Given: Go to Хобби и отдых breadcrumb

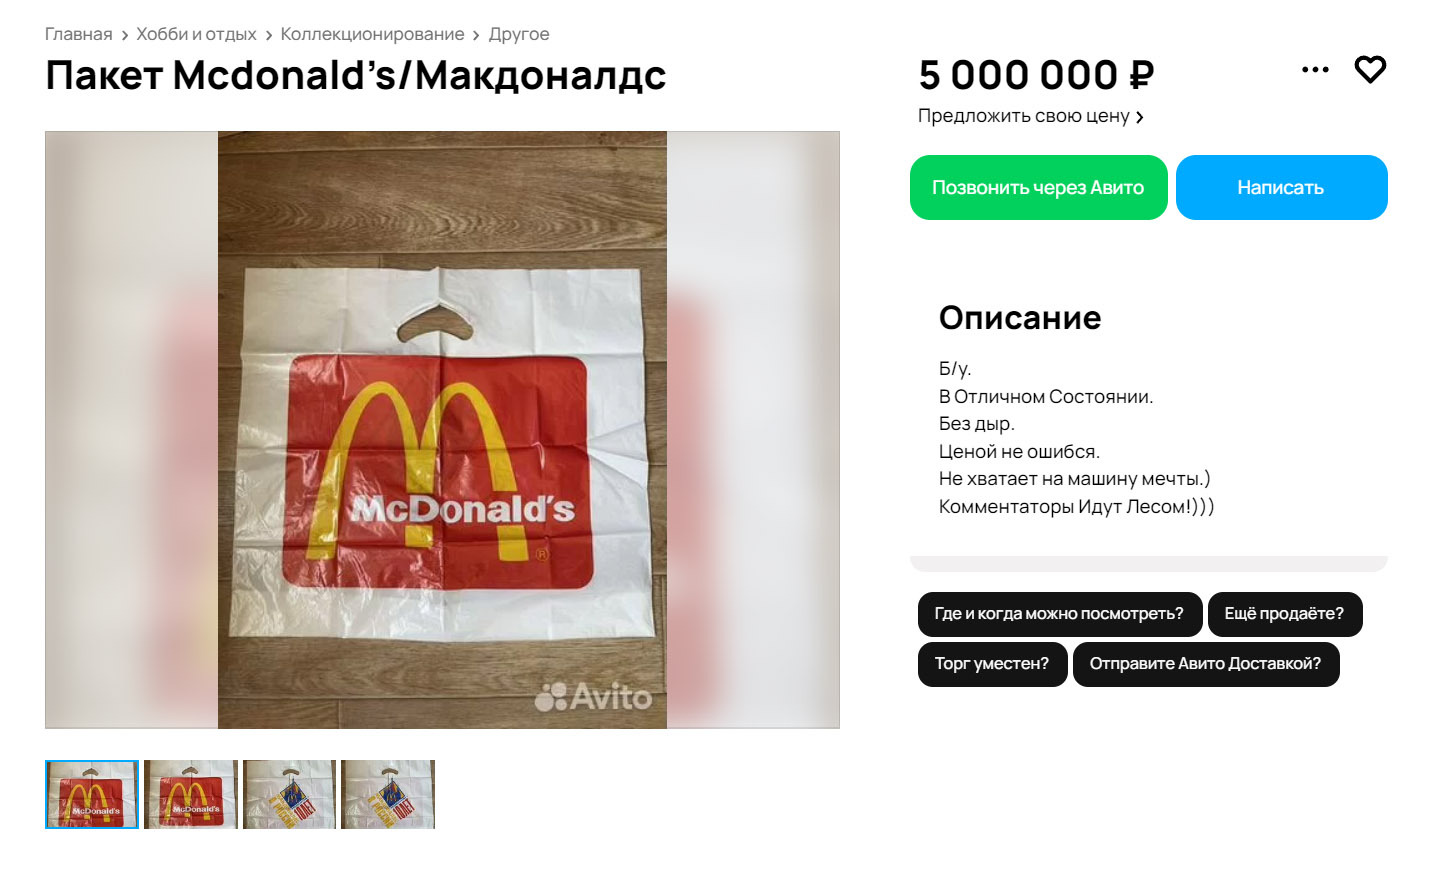Looking at the screenshot, I should coord(196,34).
